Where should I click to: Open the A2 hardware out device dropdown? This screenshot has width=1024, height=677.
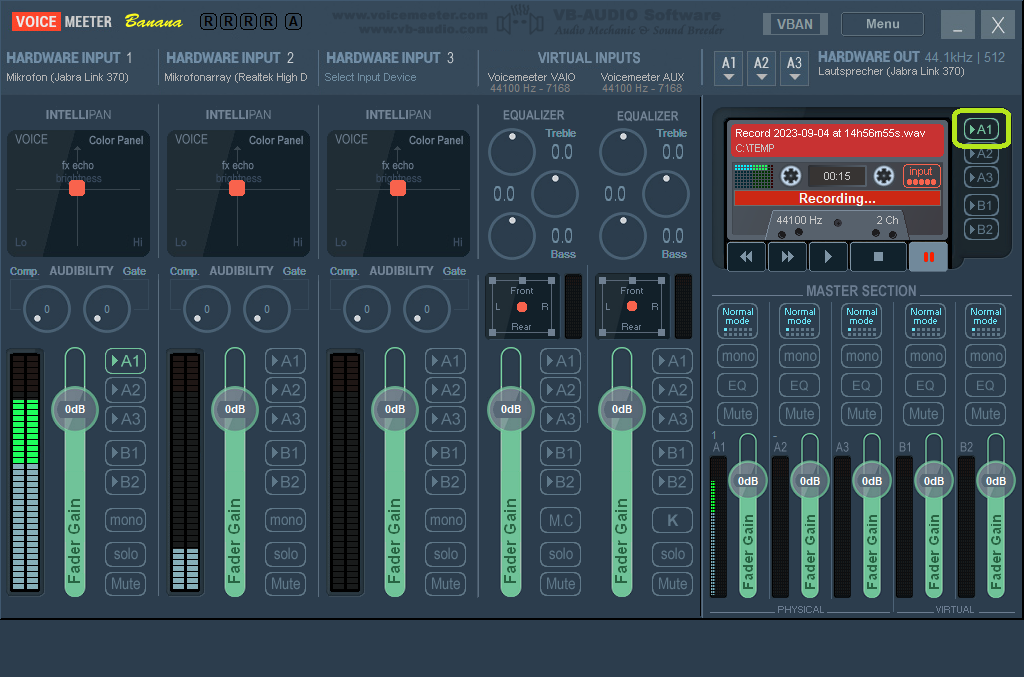[762, 68]
